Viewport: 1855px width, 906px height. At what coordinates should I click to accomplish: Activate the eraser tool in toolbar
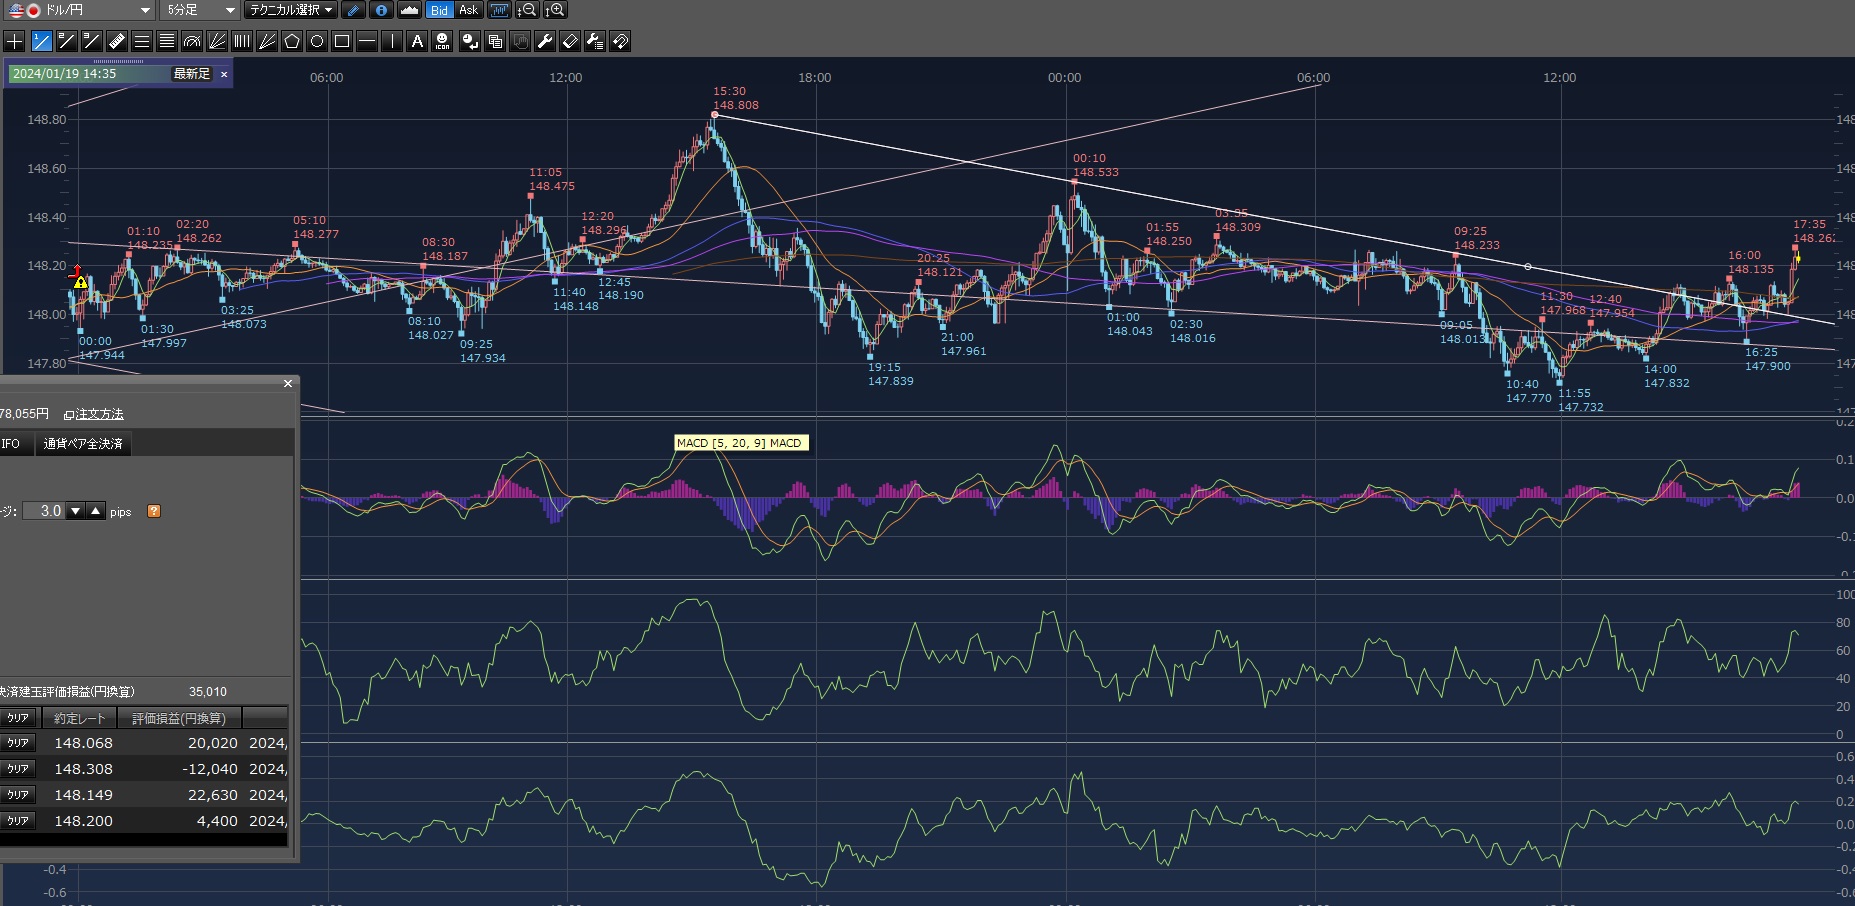[x=570, y=41]
